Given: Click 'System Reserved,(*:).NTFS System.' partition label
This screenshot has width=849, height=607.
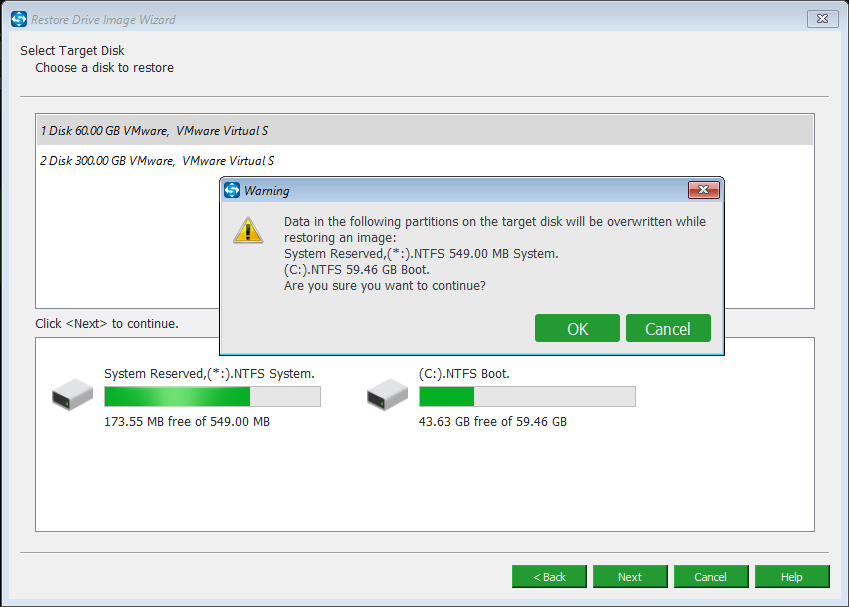Looking at the screenshot, I should [209, 374].
